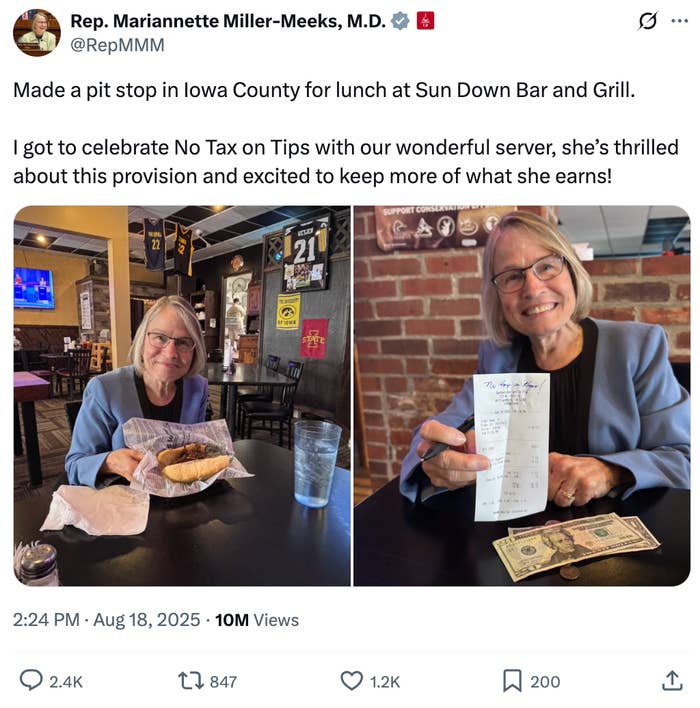700x708 pixels.
Task: Bookmark the post with the ribbon icon
Action: (512, 681)
